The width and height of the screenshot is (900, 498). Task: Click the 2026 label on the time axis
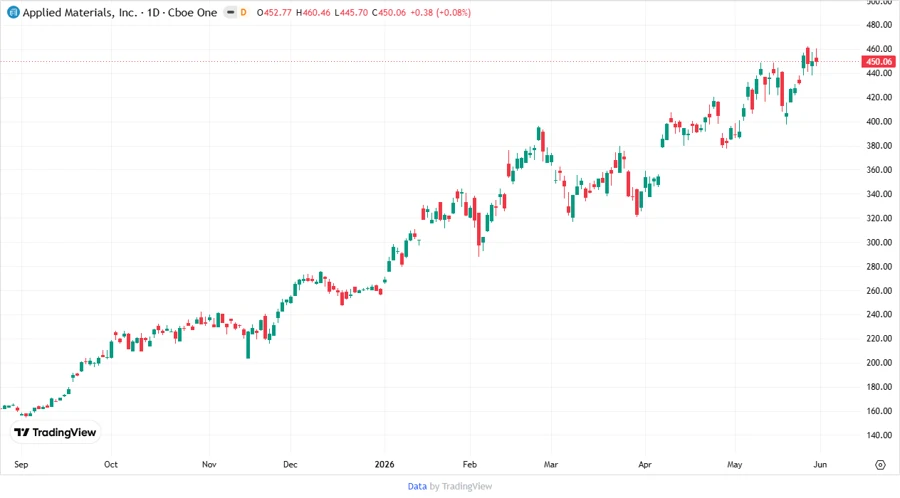click(x=385, y=464)
